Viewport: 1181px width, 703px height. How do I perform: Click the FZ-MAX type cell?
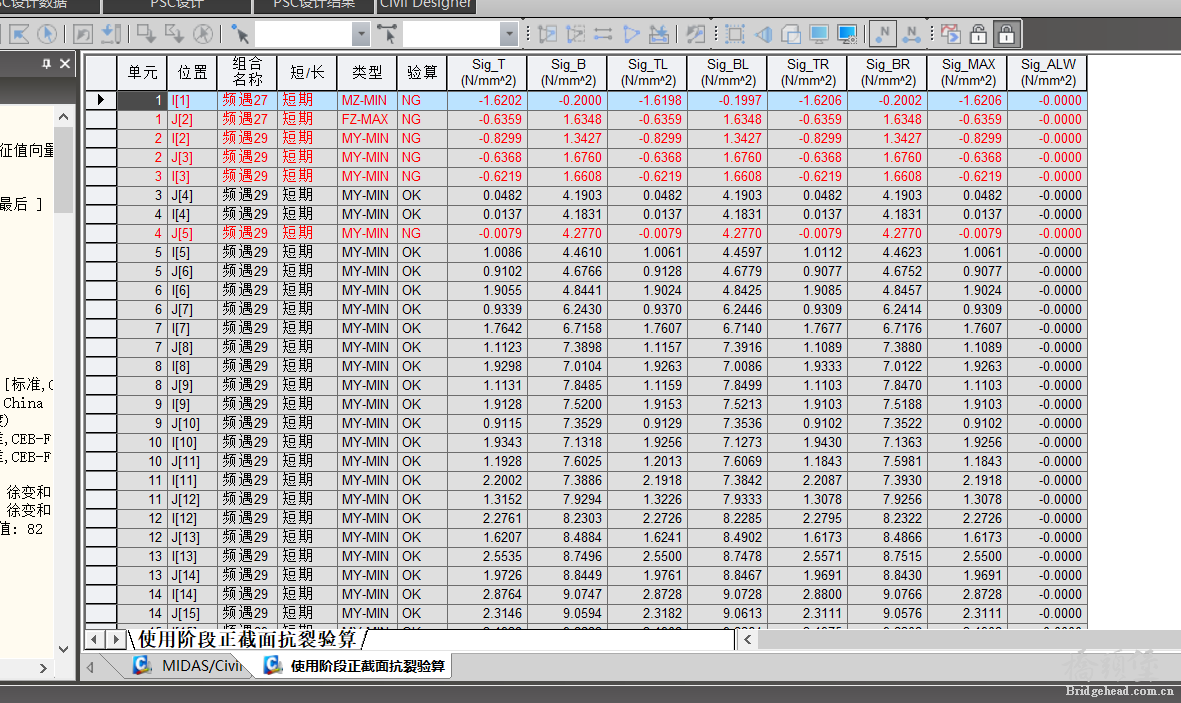click(x=367, y=119)
